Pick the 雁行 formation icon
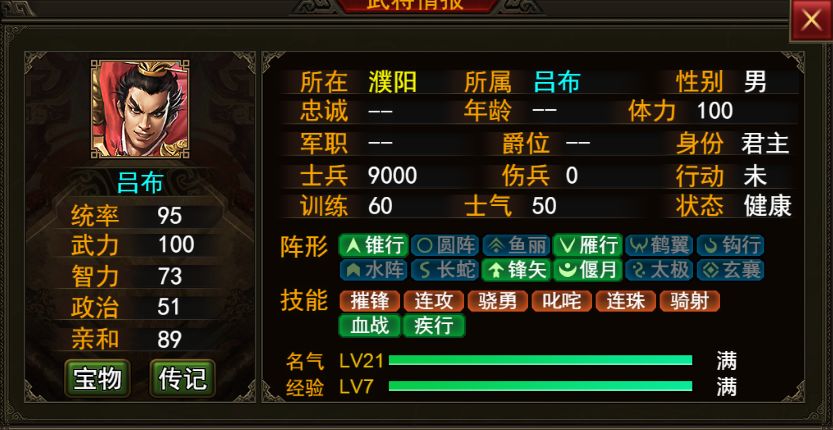 click(x=588, y=246)
